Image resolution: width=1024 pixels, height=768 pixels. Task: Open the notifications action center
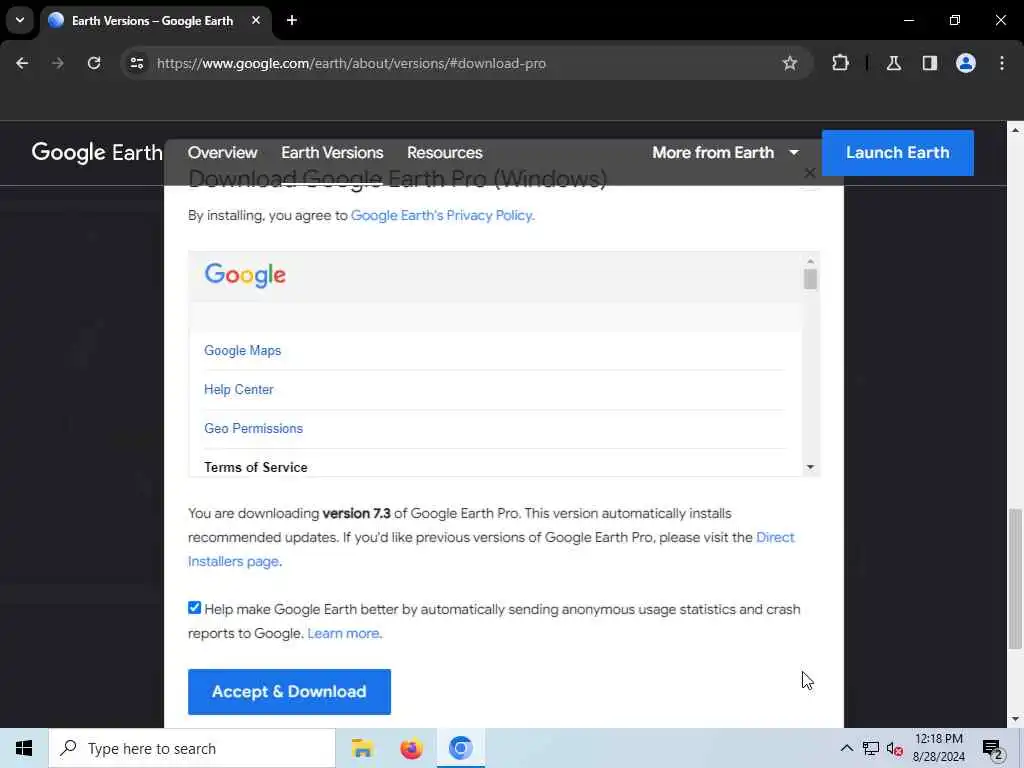click(993, 749)
